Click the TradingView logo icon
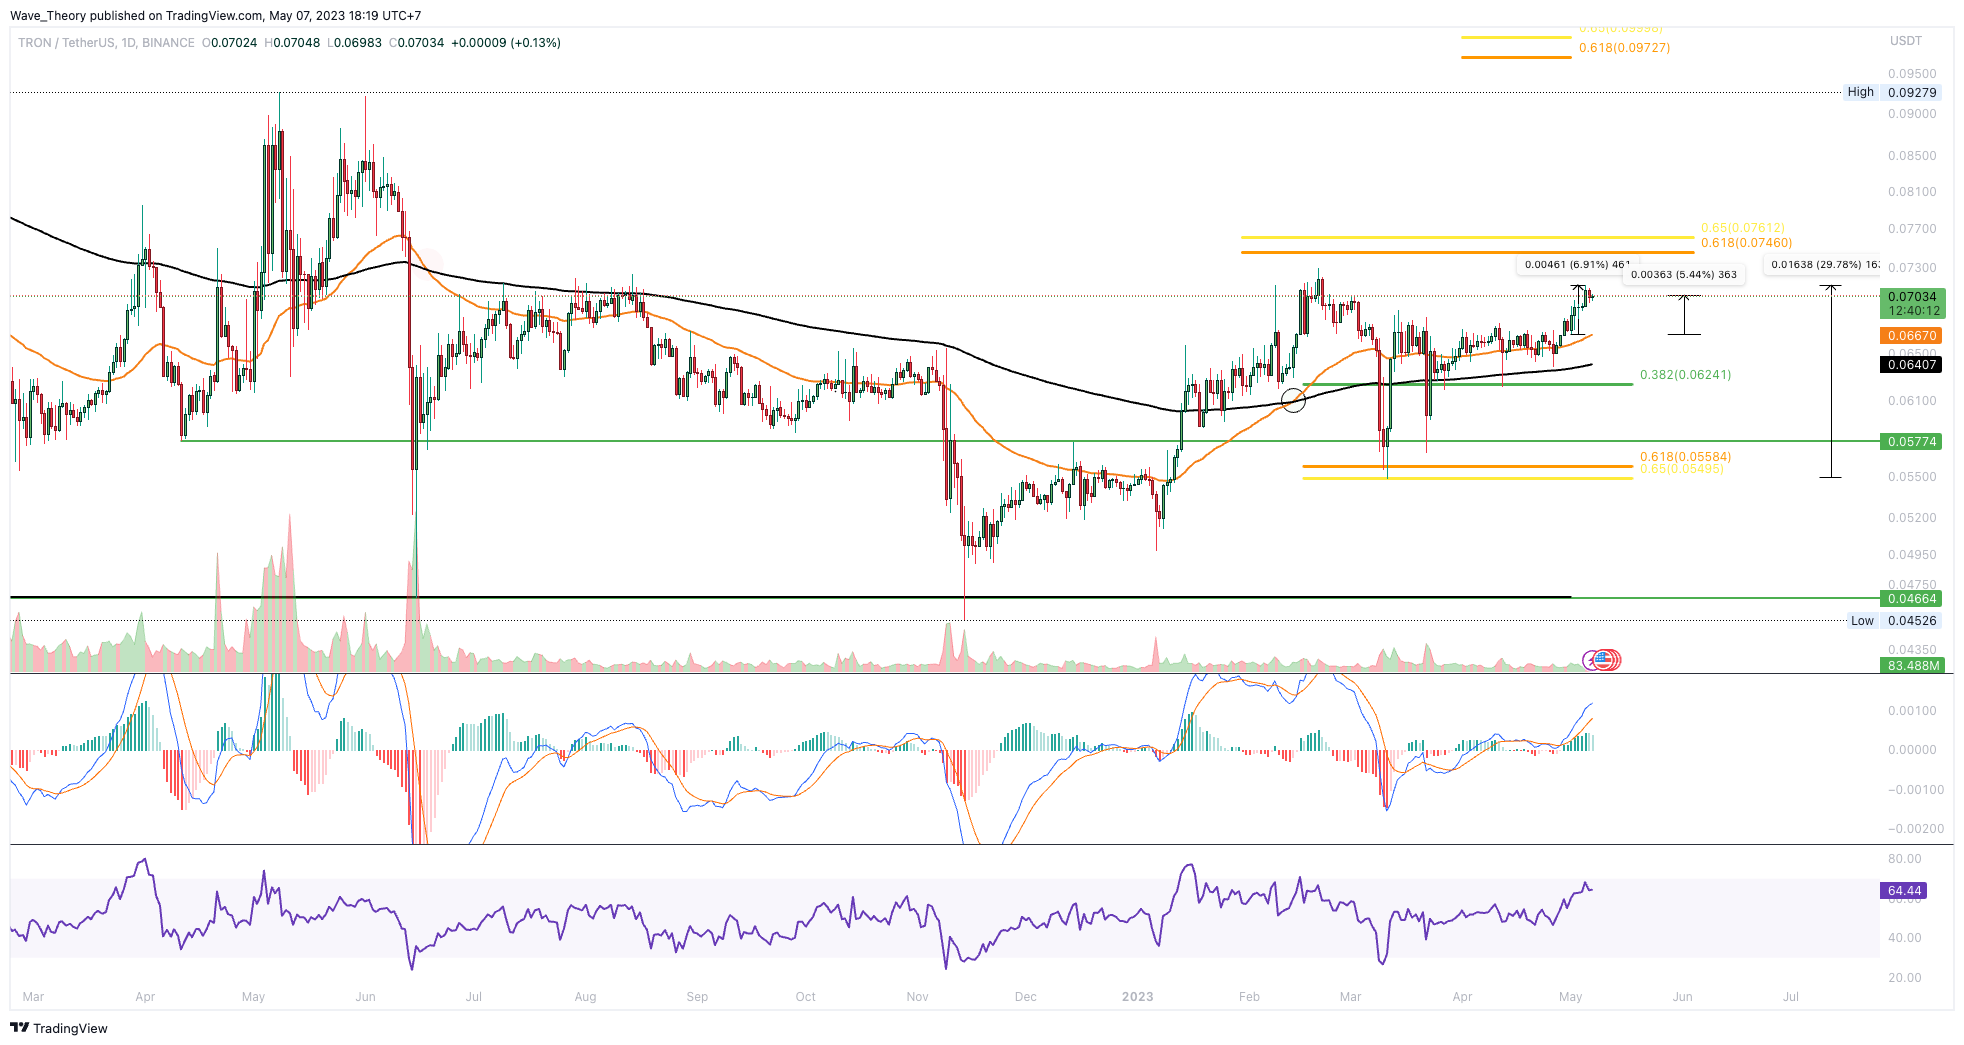Screen dimensions: 1964x1045 coord(19,1028)
